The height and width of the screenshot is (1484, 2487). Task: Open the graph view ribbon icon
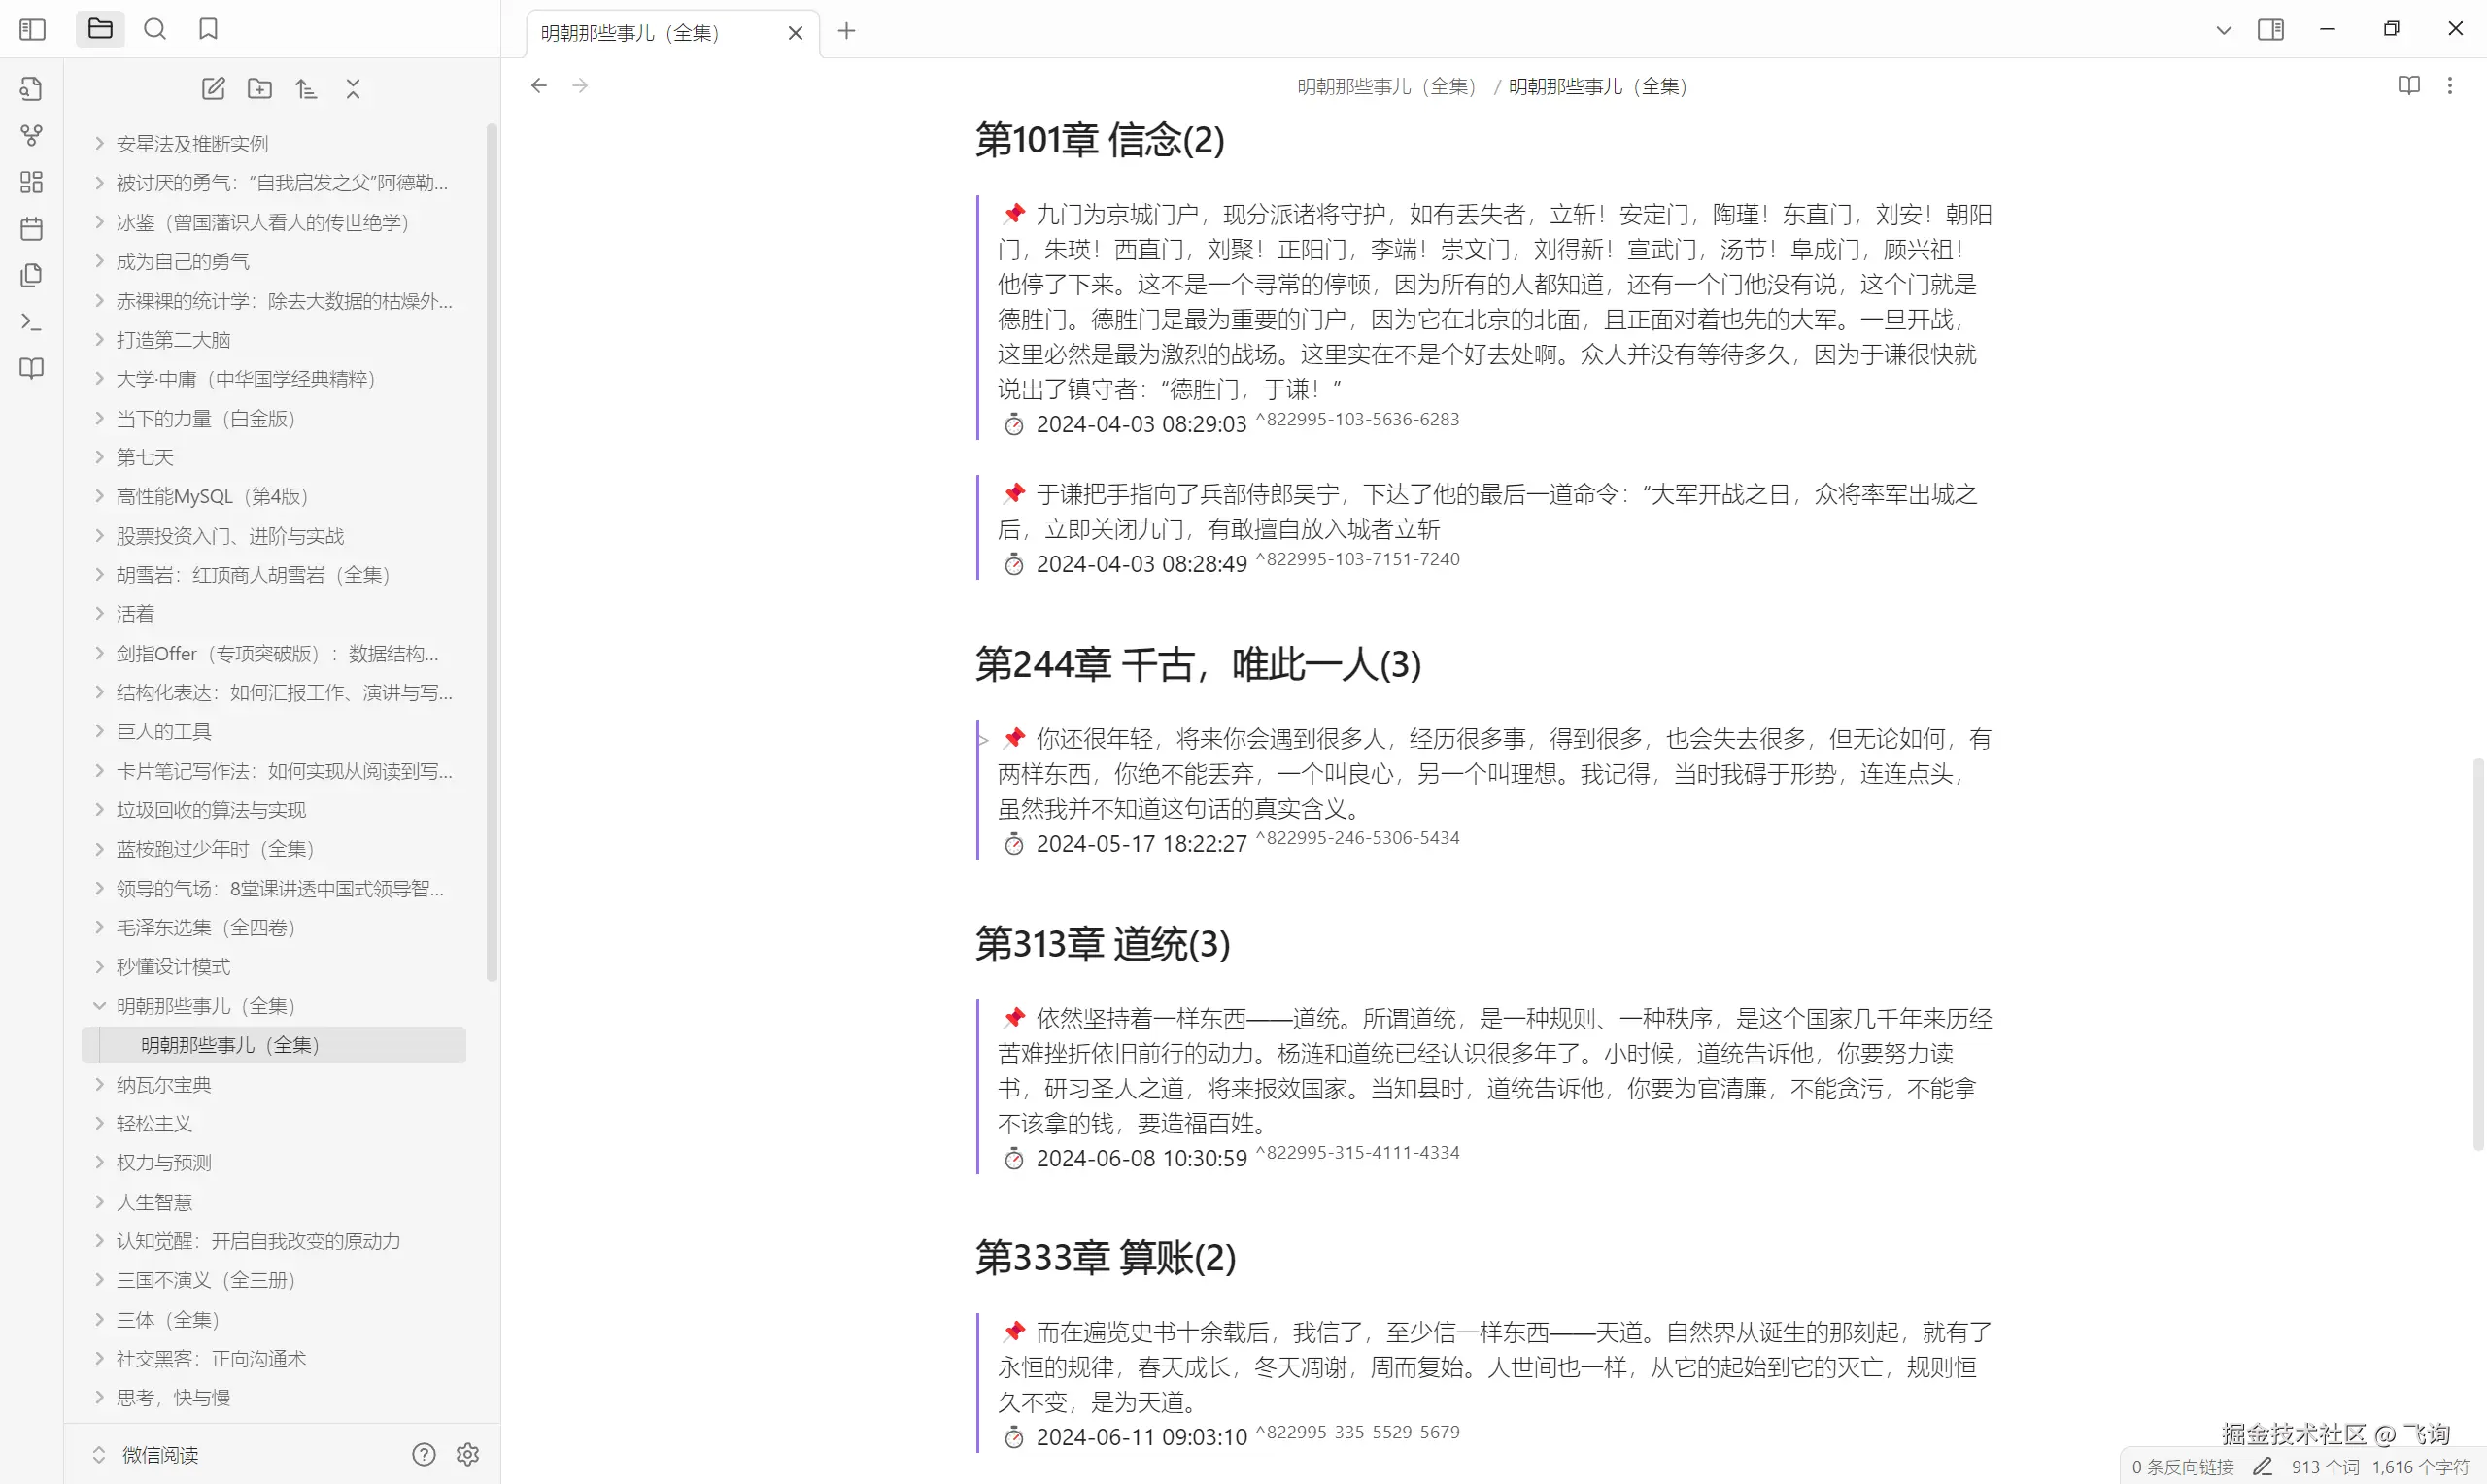32,135
